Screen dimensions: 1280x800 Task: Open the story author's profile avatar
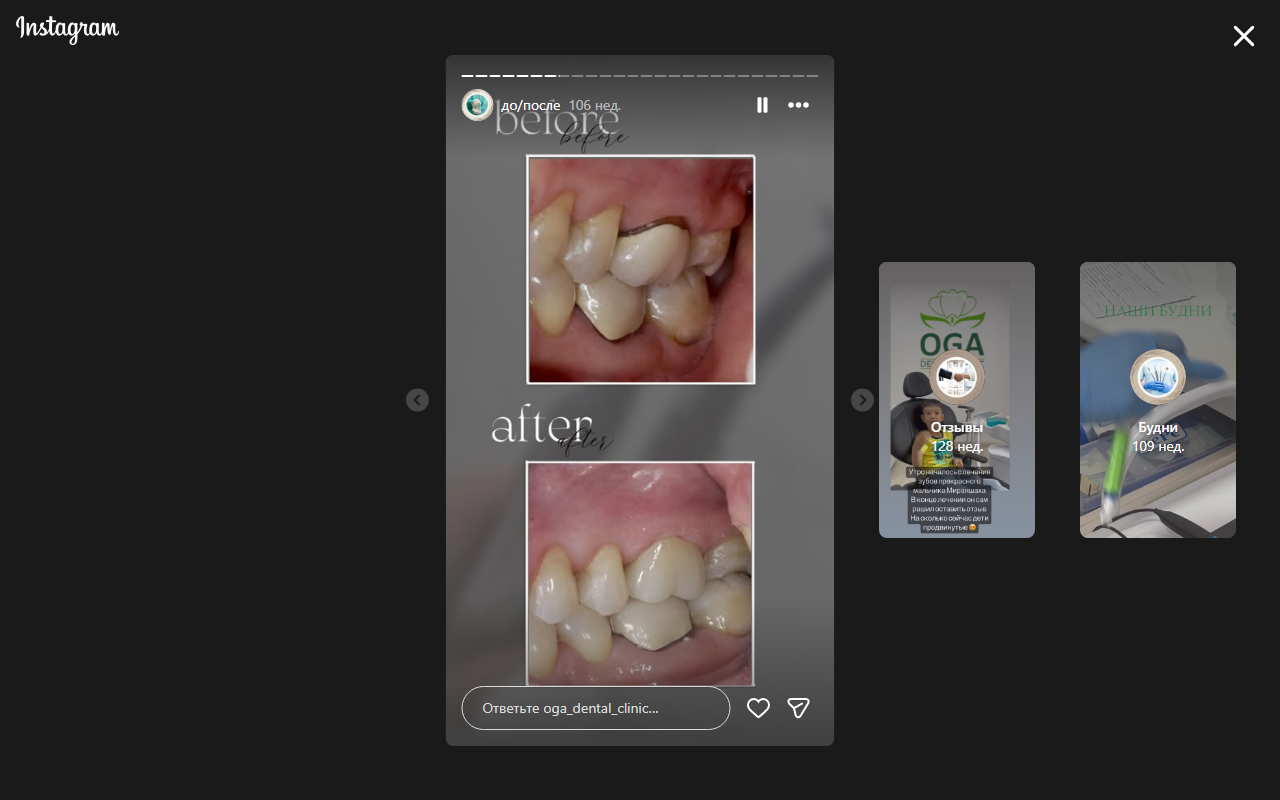pyautogui.click(x=478, y=105)
